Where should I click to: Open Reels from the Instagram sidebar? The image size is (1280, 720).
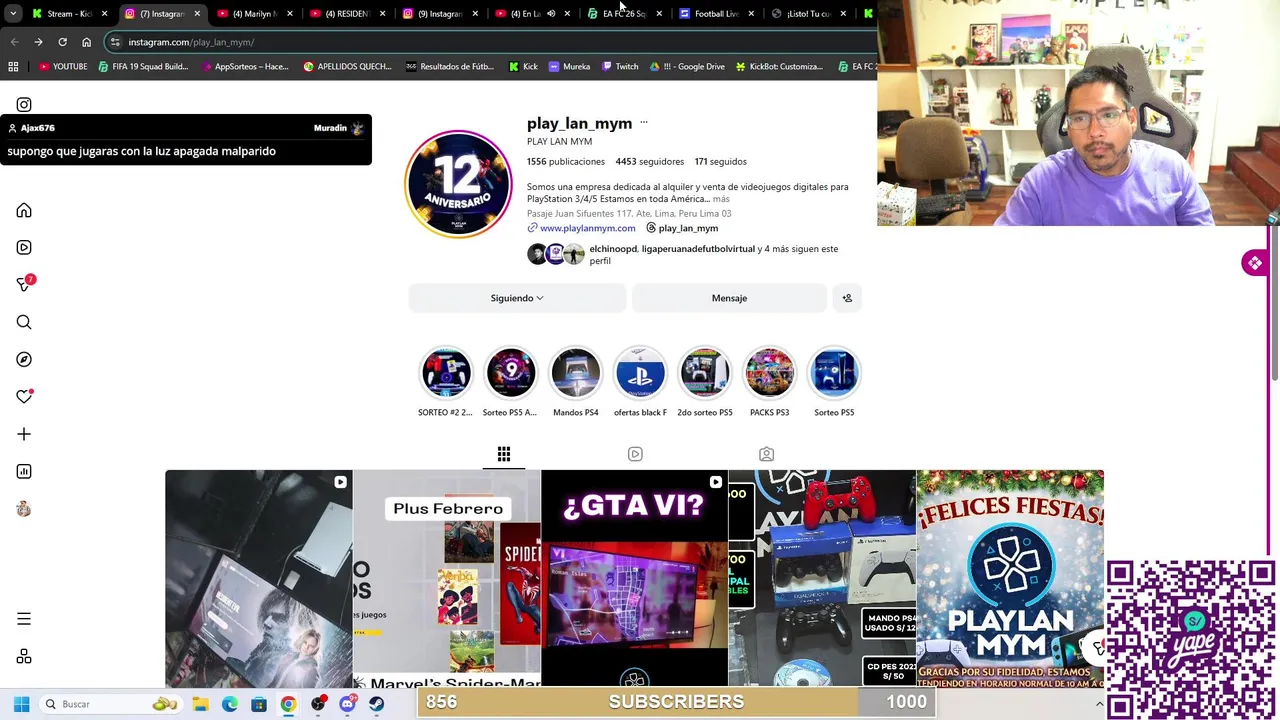pyautogui.click(x=24, y=247)
